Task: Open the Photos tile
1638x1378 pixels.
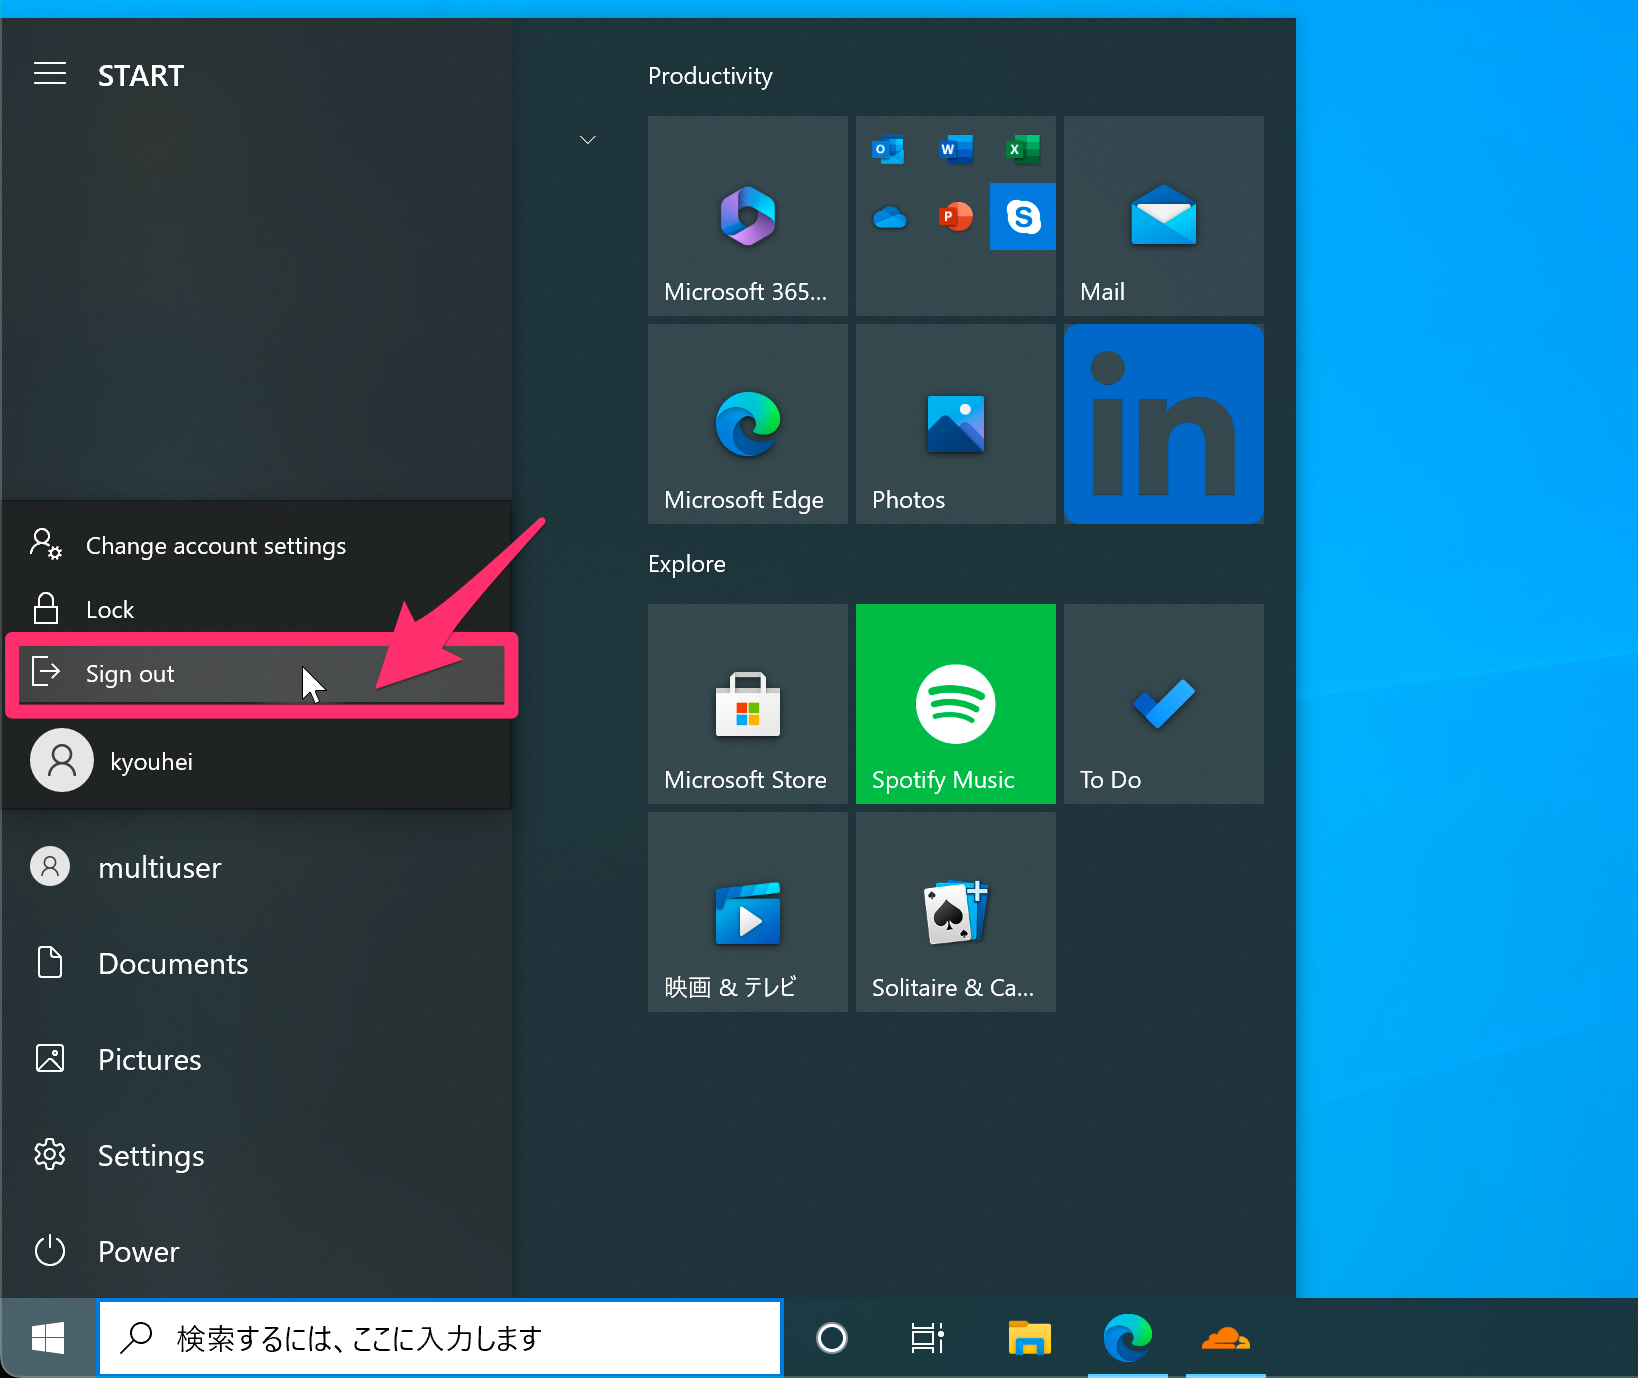Action: (956, 424)
